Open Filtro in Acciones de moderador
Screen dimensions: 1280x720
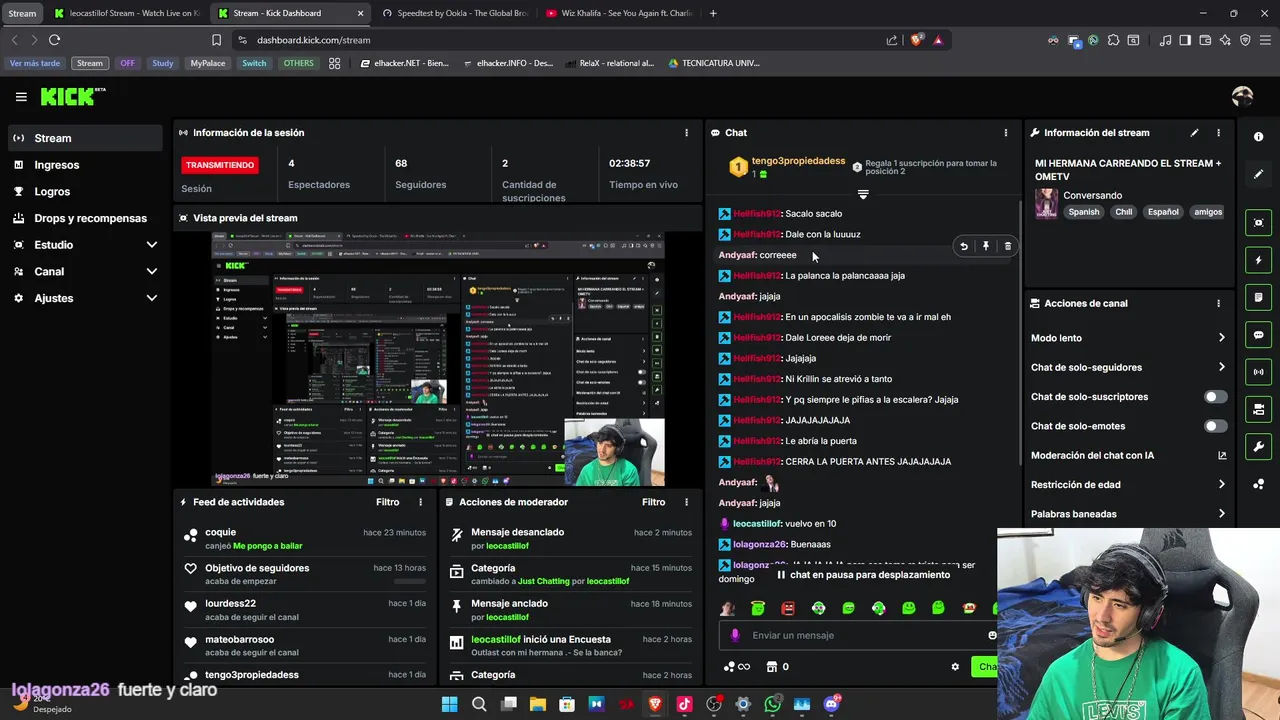click(654, 502)
